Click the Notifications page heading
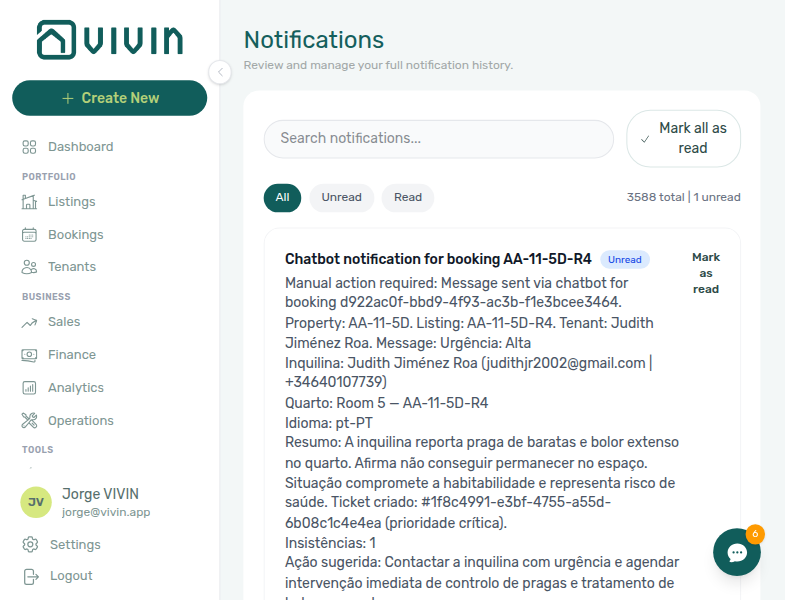The height and width of the screenshot is (600, 785). click(x=314, y=40)
